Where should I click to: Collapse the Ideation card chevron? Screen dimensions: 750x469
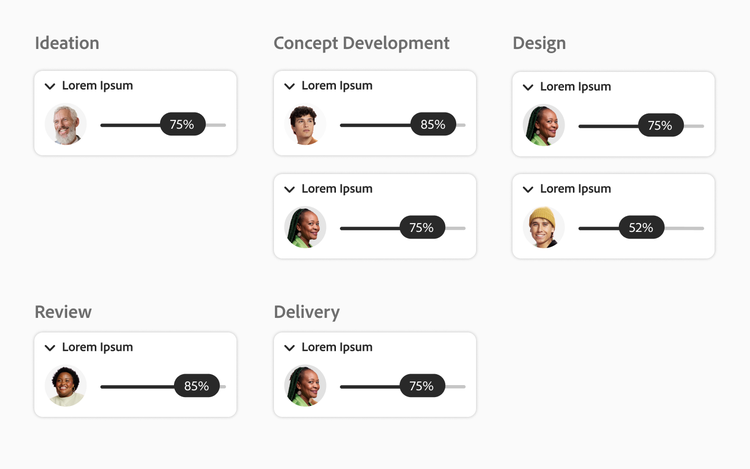click(50, 87)
